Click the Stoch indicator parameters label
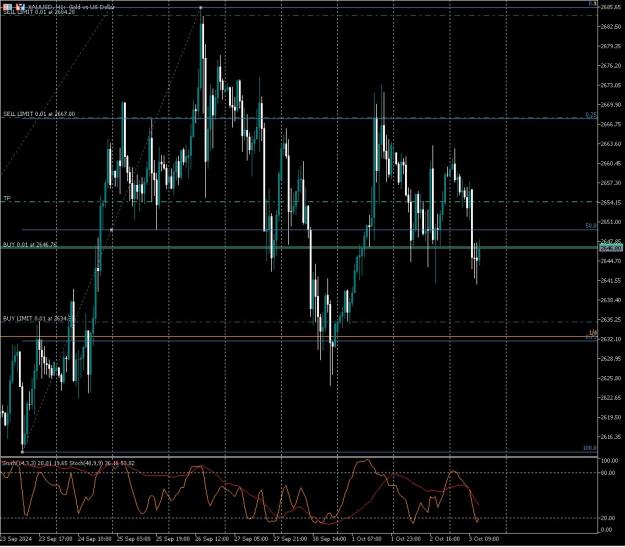This screenshot has height=547, width=625. click(69, 463)
